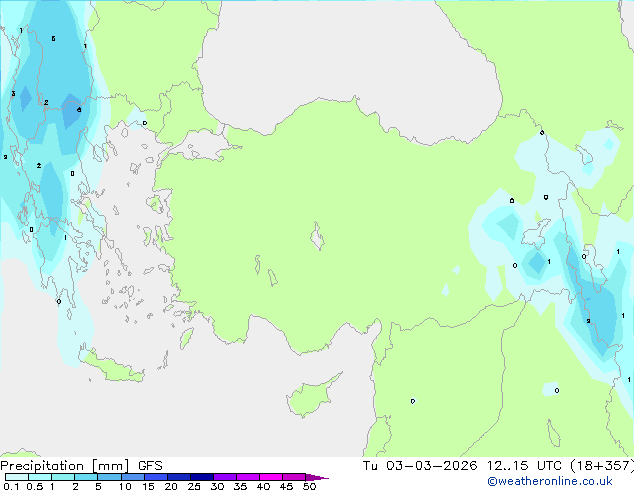This screenshot has height=490, width=634.
Task: Click the date 'Tu 03-03-2026' label
Action: point(420,466)
